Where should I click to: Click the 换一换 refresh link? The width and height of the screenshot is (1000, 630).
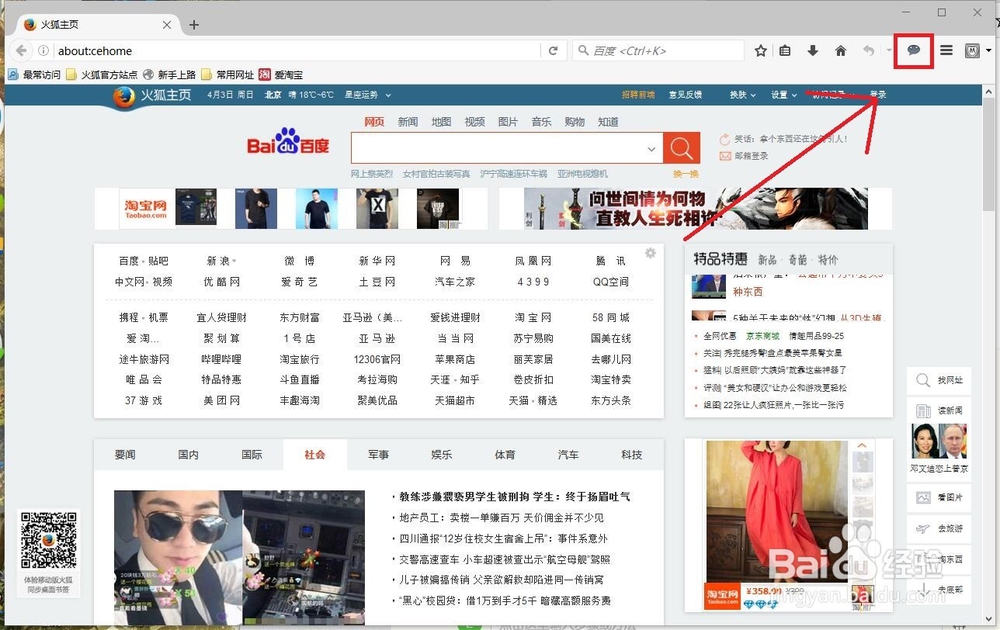686,173
